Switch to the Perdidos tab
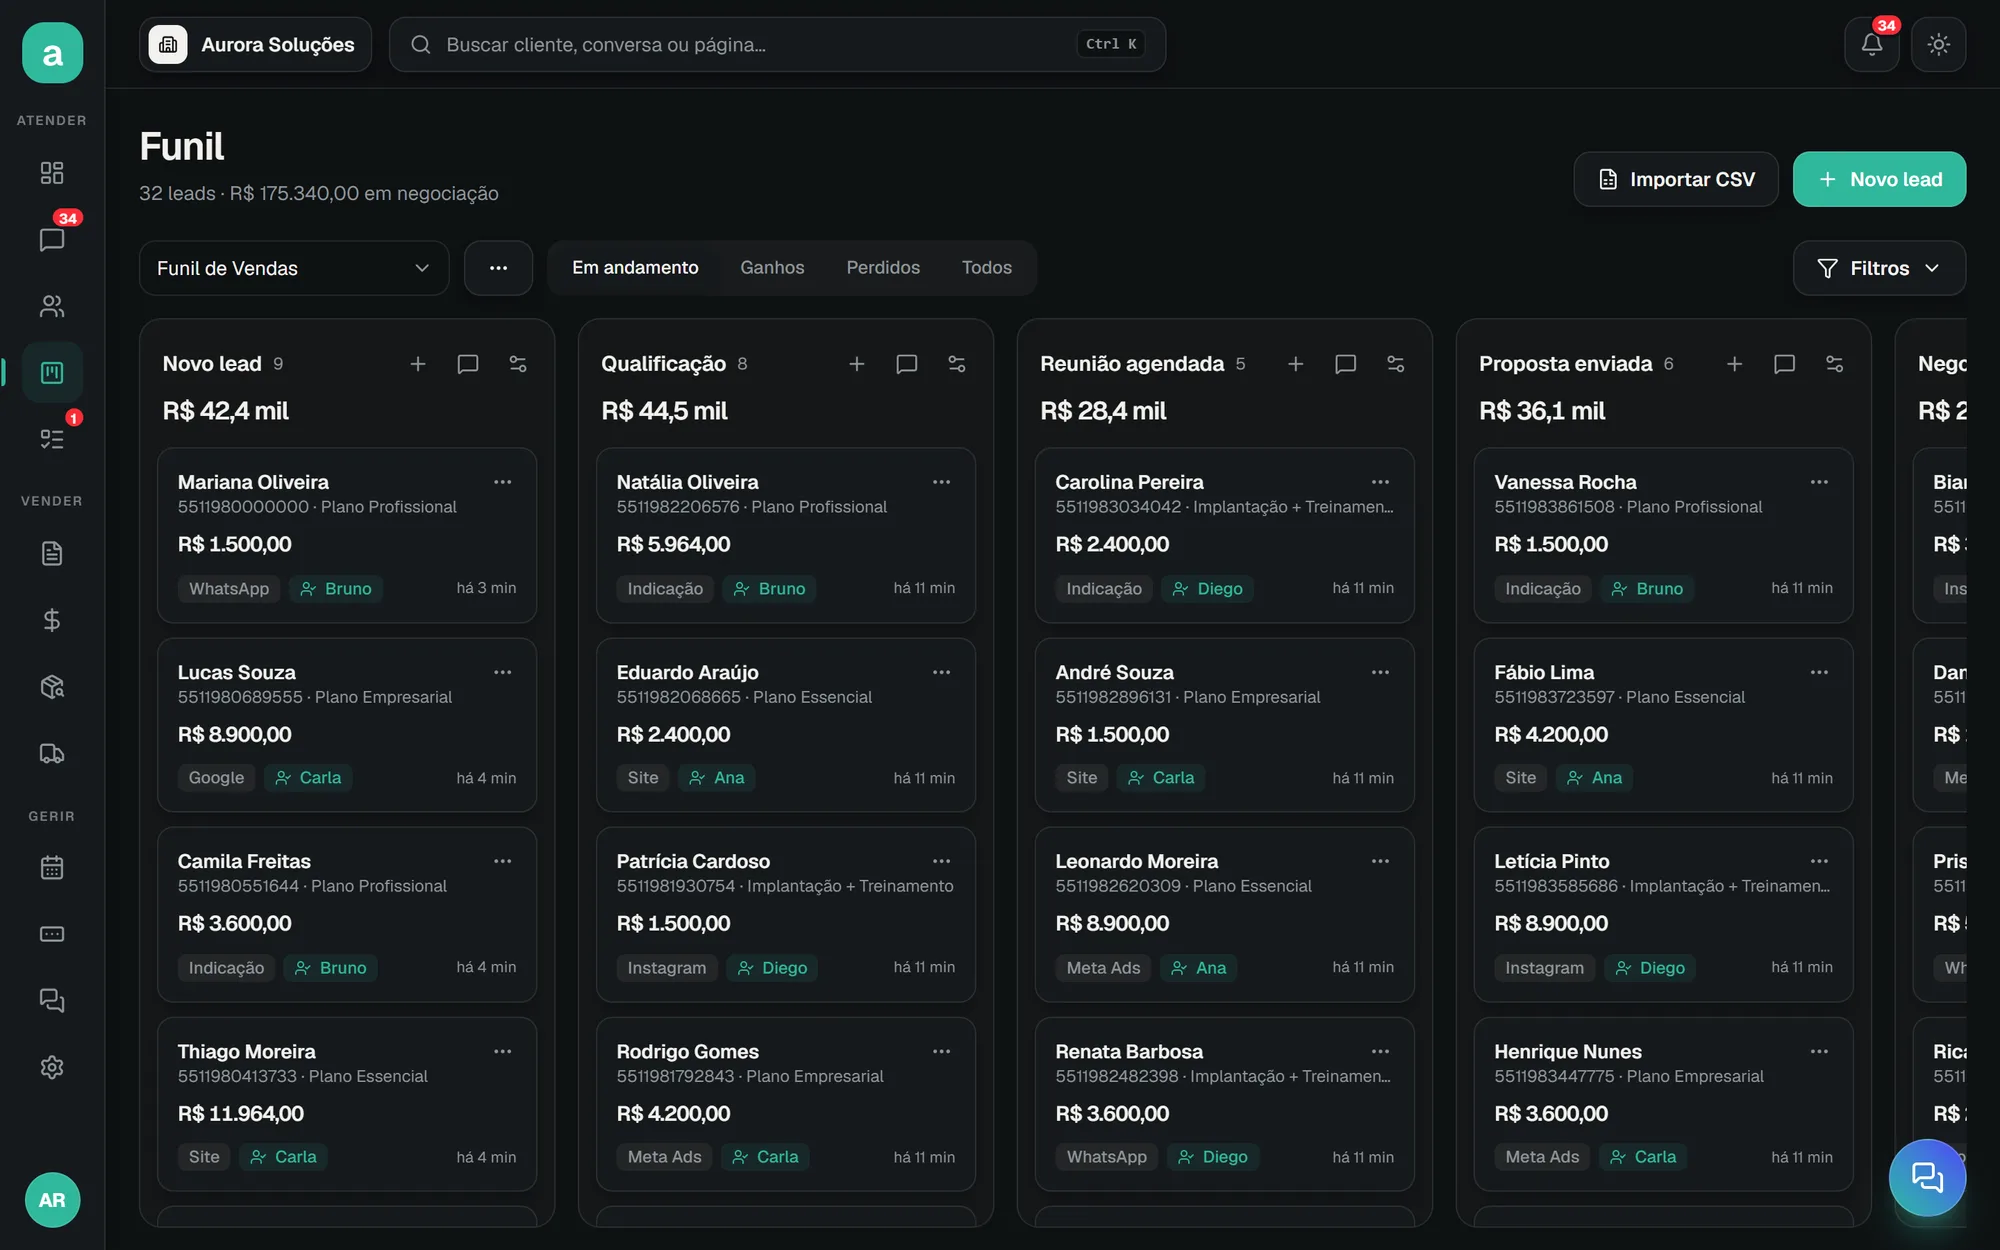Screen dimensions: 2000x1250 point(883,268)
